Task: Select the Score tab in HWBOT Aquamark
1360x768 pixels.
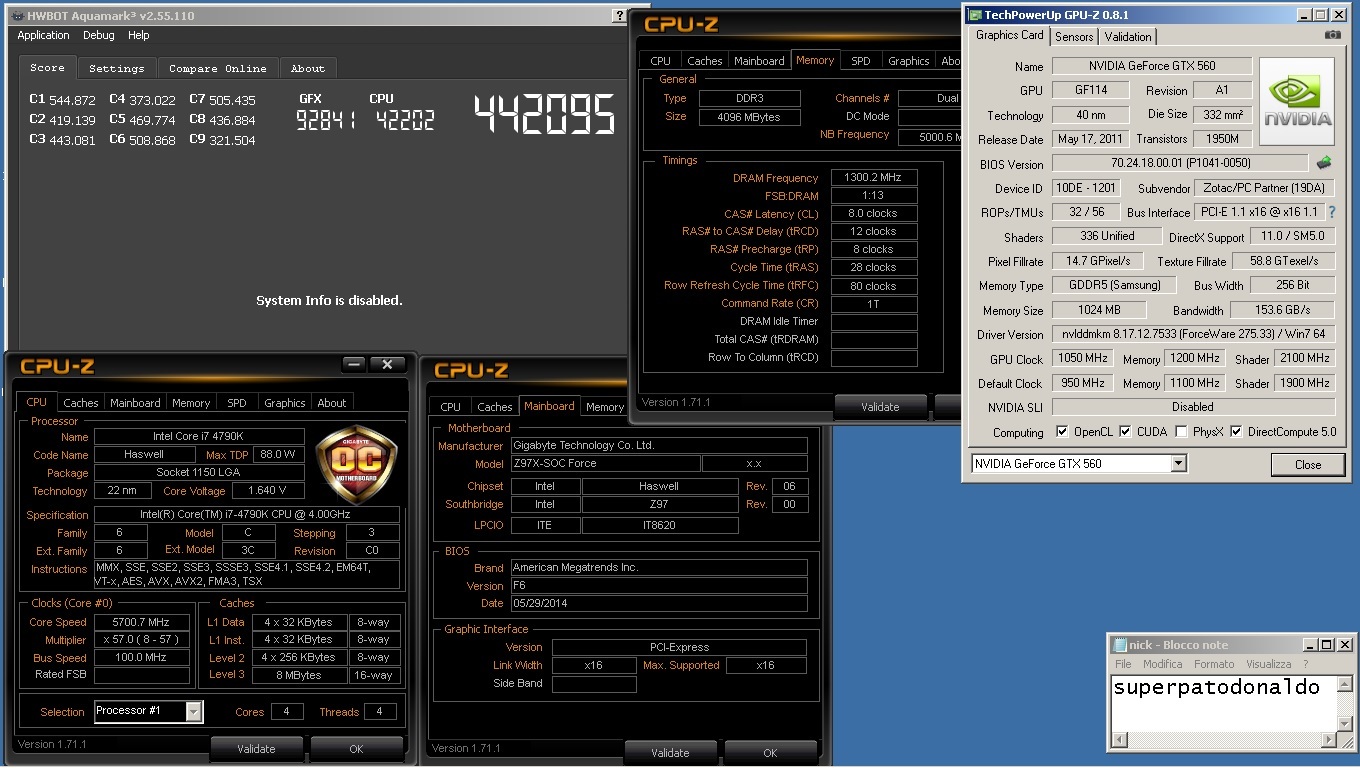Action: pyautogui.click(x=47, y=67)
